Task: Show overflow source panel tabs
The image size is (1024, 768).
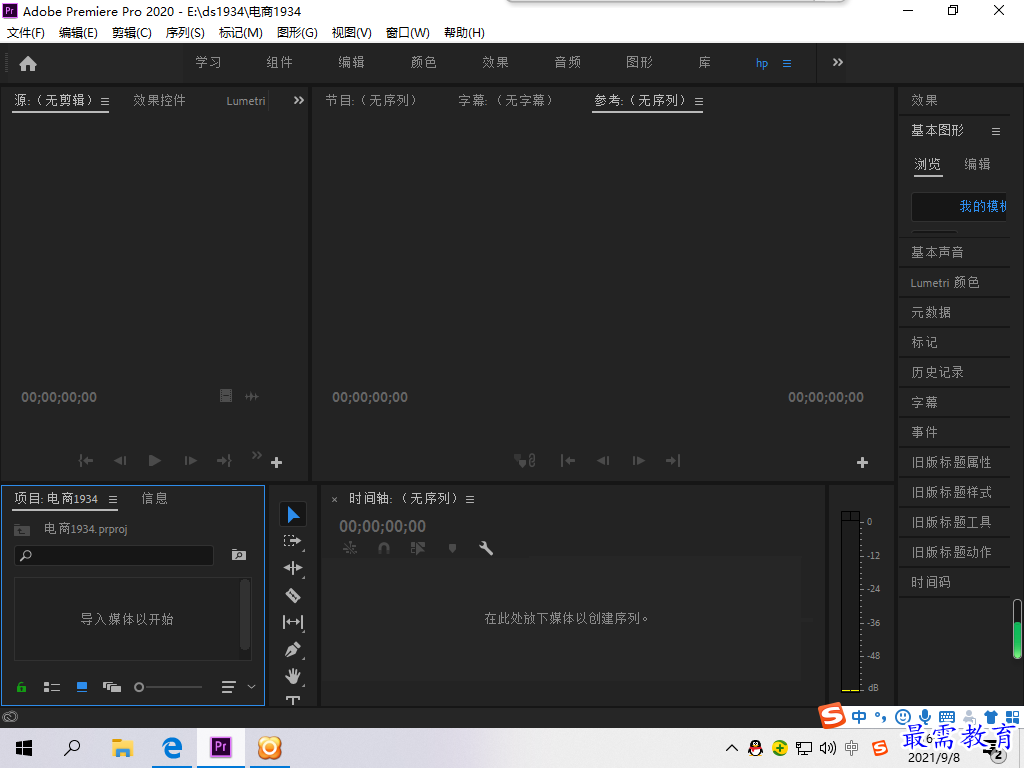Action: [298, 101]
